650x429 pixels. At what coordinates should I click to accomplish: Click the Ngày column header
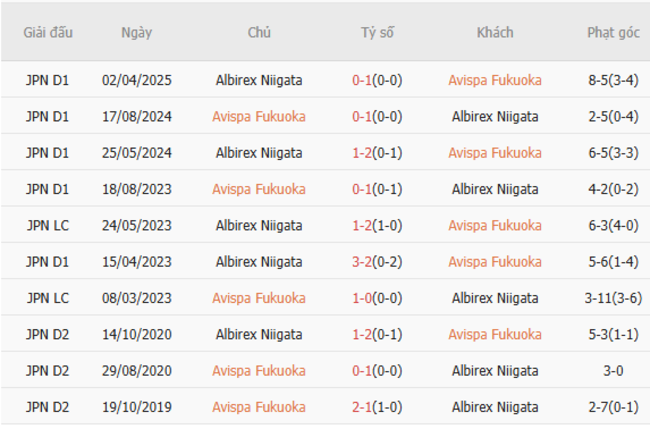(136, 33)
